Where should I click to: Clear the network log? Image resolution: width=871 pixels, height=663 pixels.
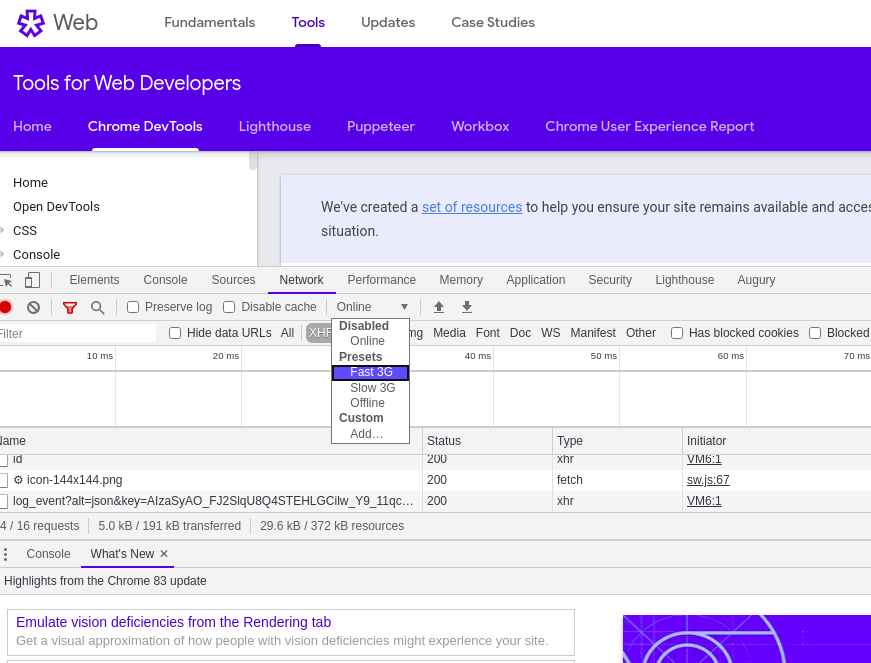[x=33, y=307]
